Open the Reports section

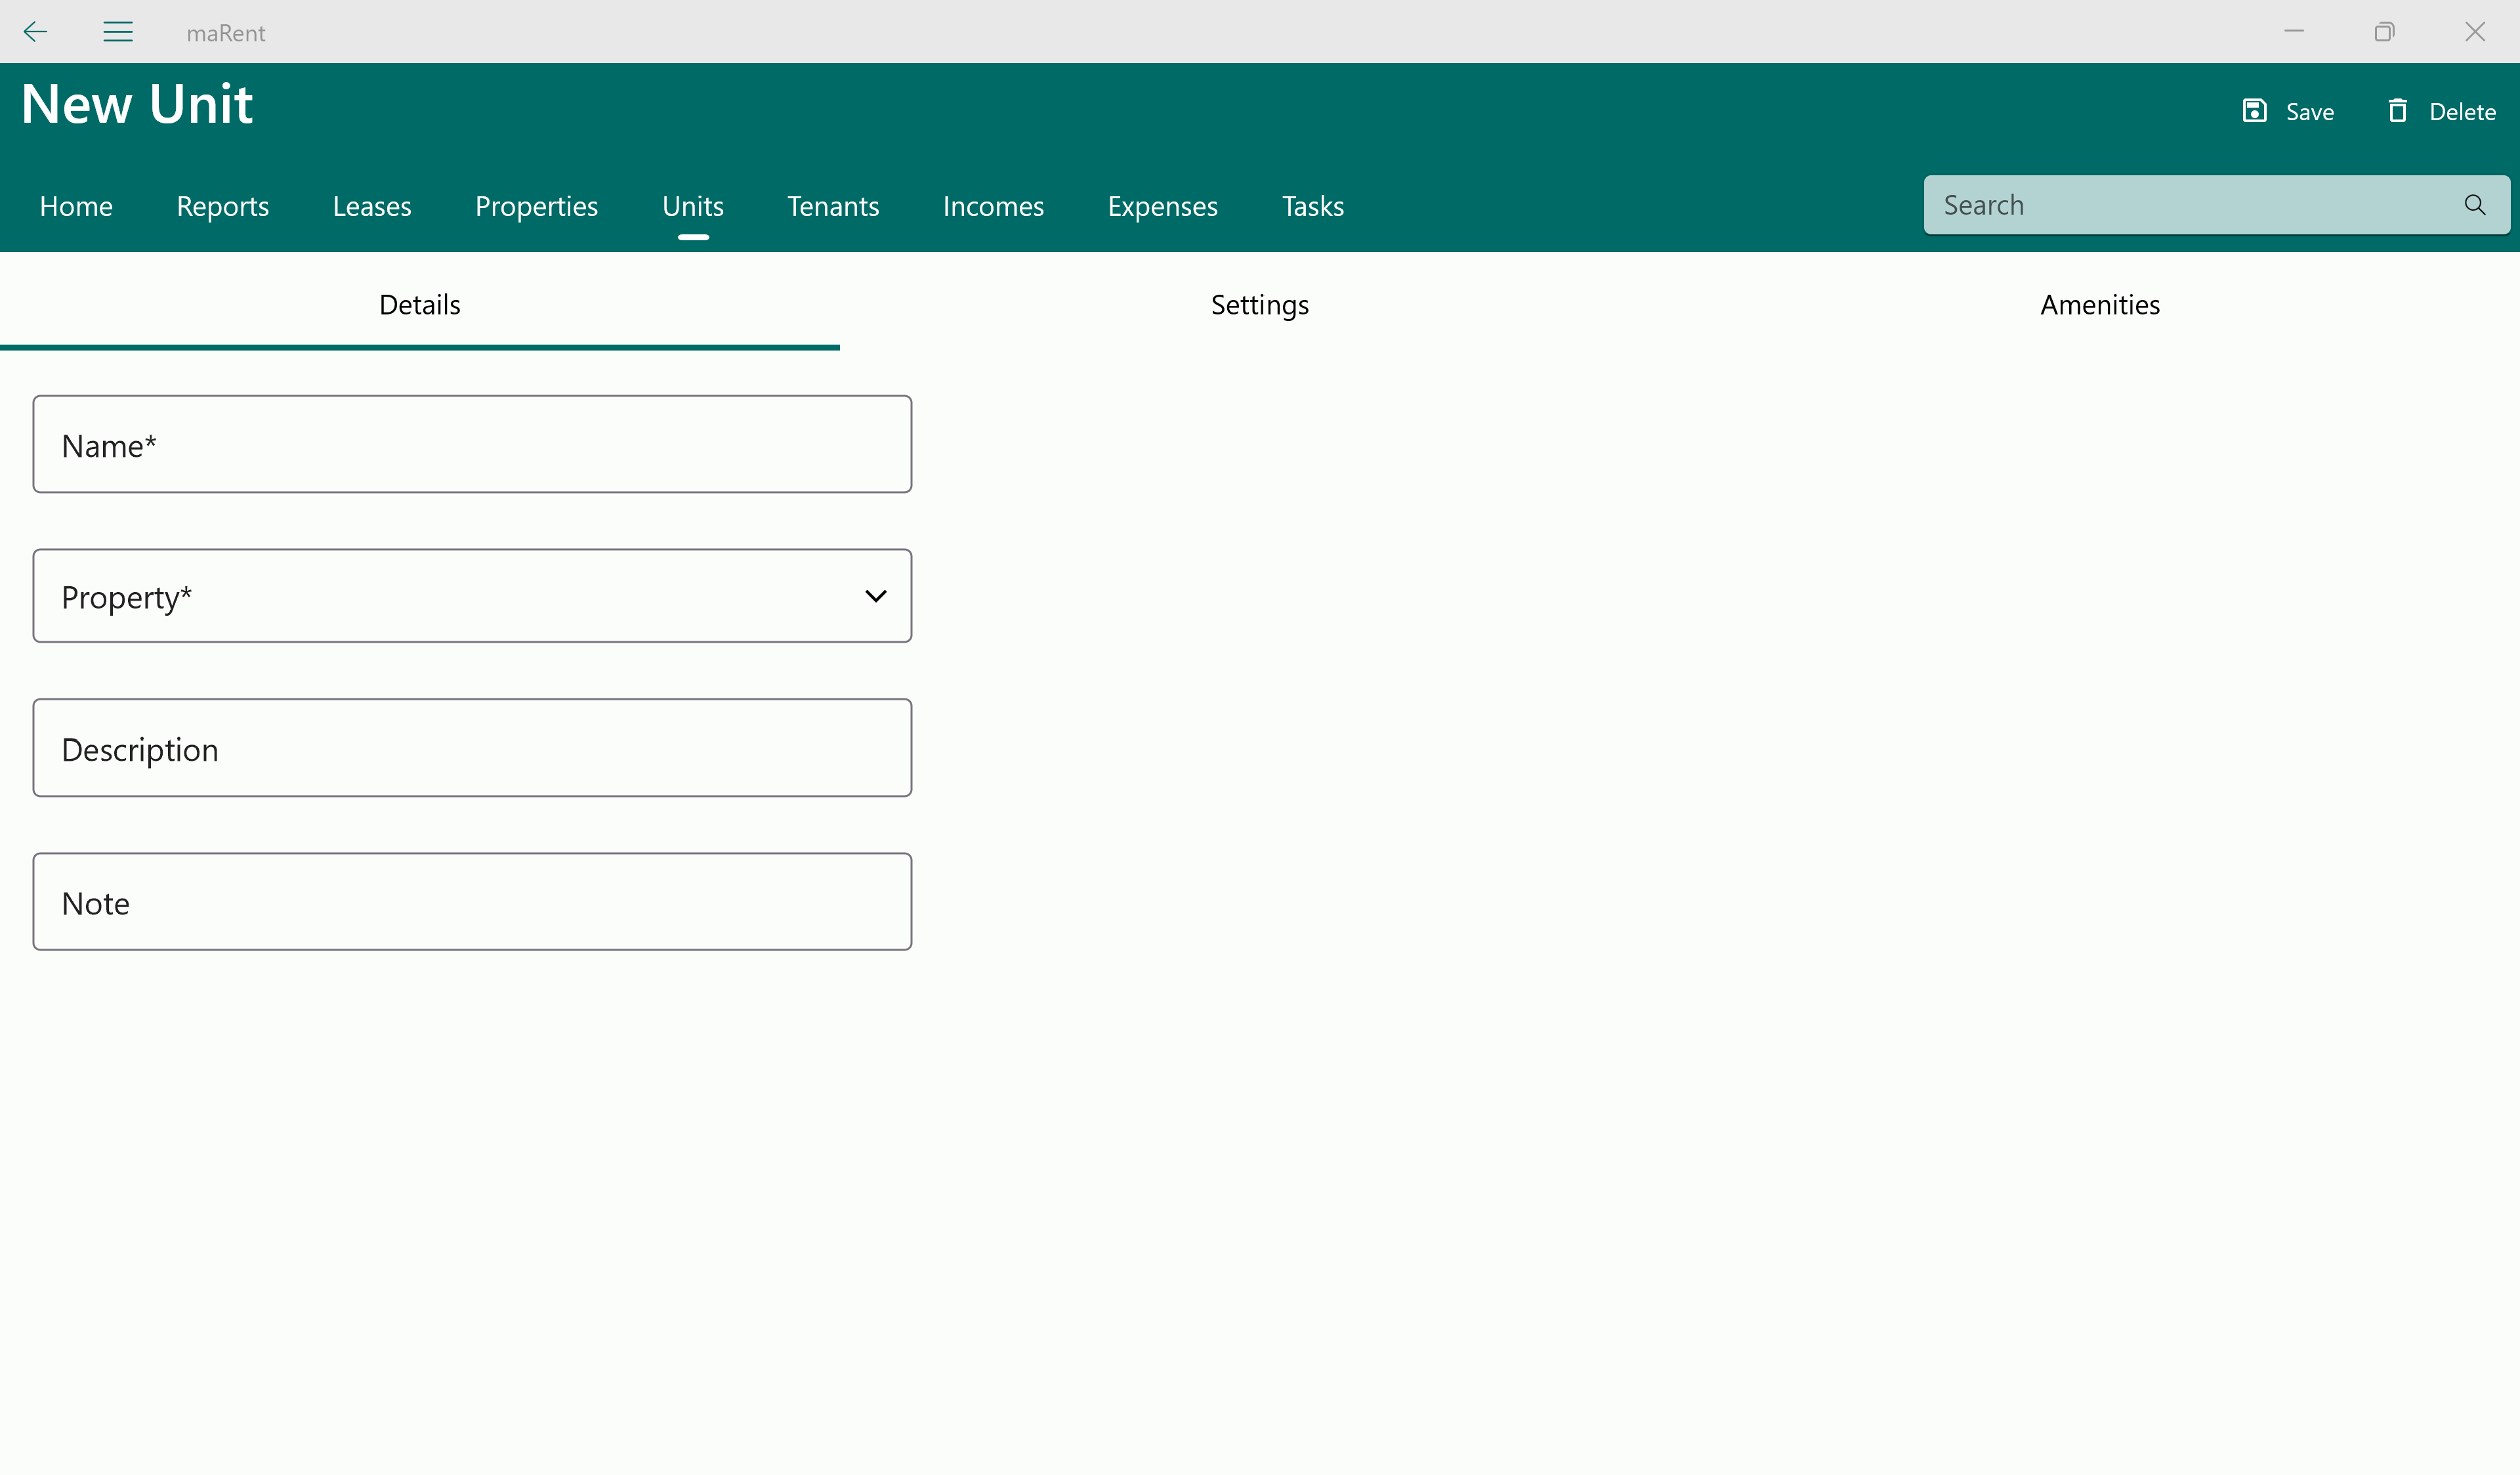click(x=222, y=207)
